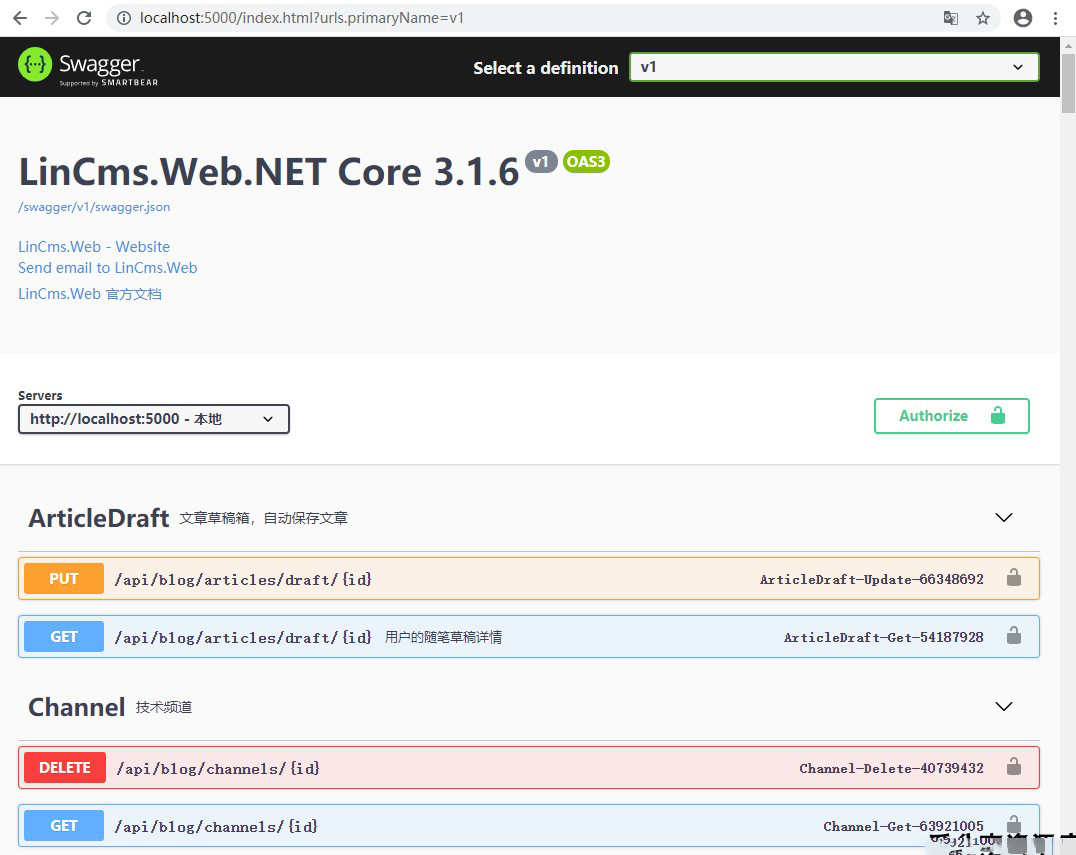
Task: Click lock icon on PUT articles draft row
Action: (x=1014, y=578)
